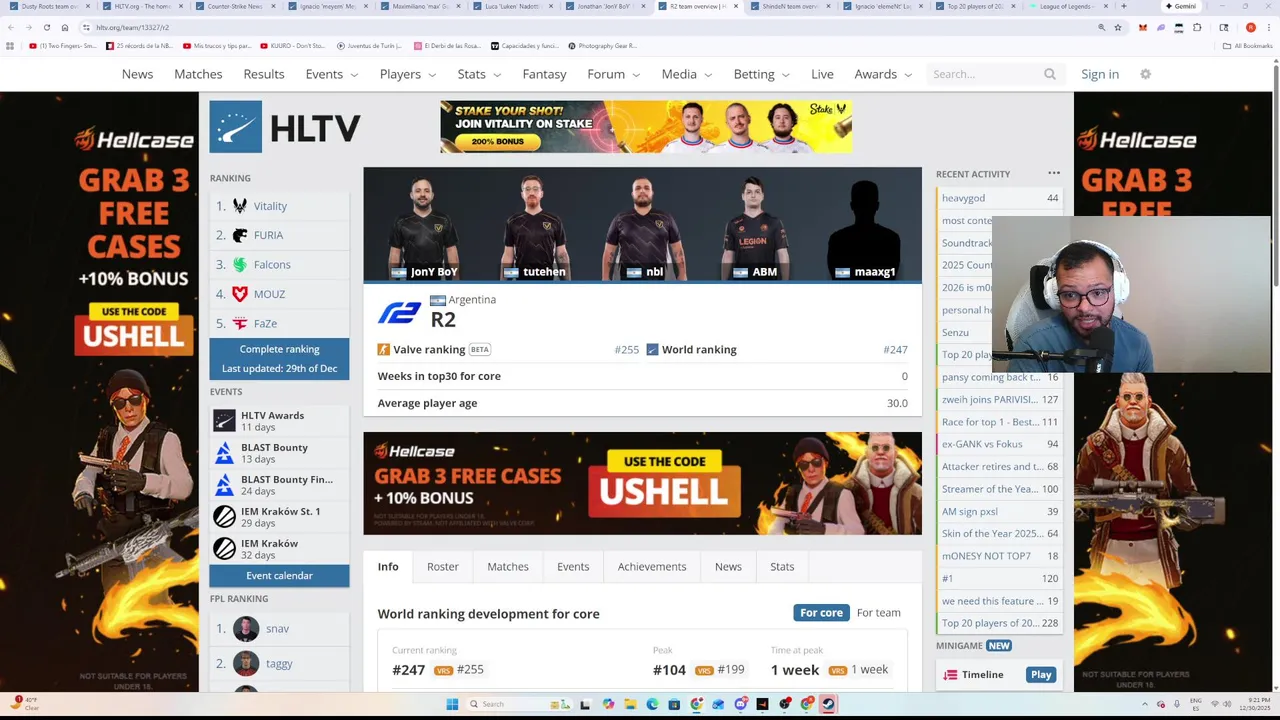Click the Vitality team logo in ranking
The image size is (1280, 720).
(x=240, y=206)
